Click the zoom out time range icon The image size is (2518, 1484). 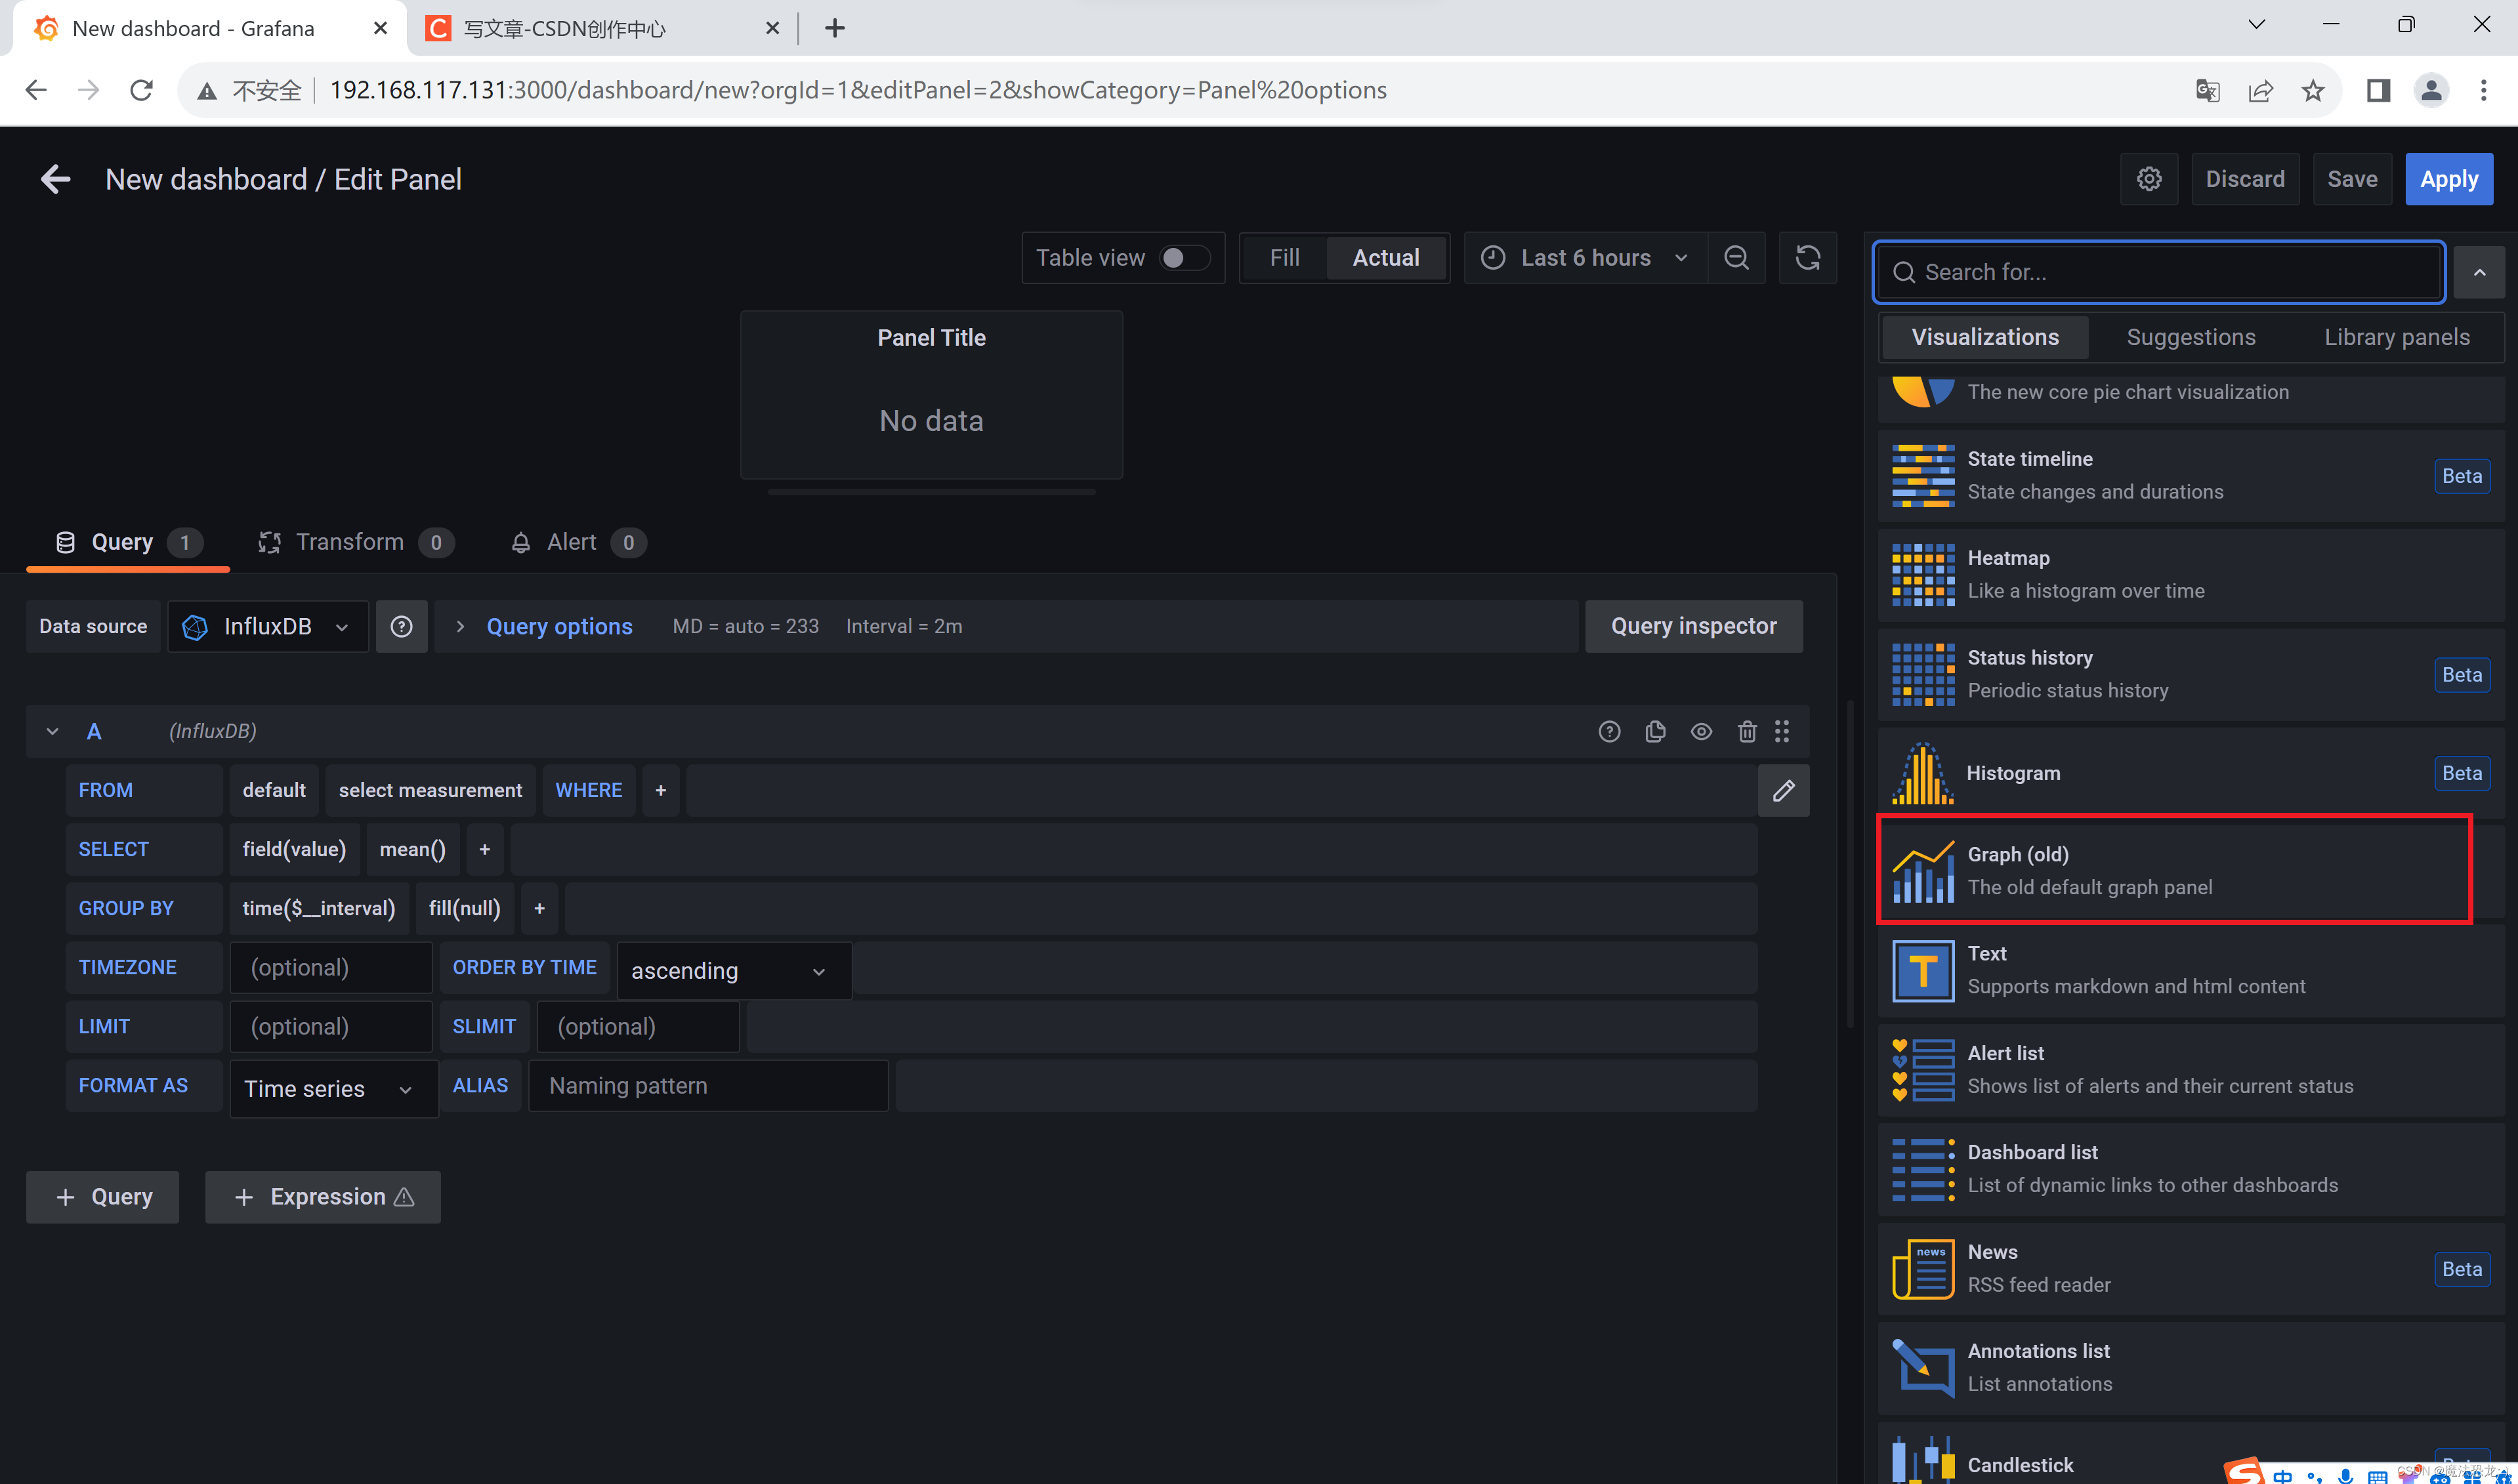tap(1736, 258)
